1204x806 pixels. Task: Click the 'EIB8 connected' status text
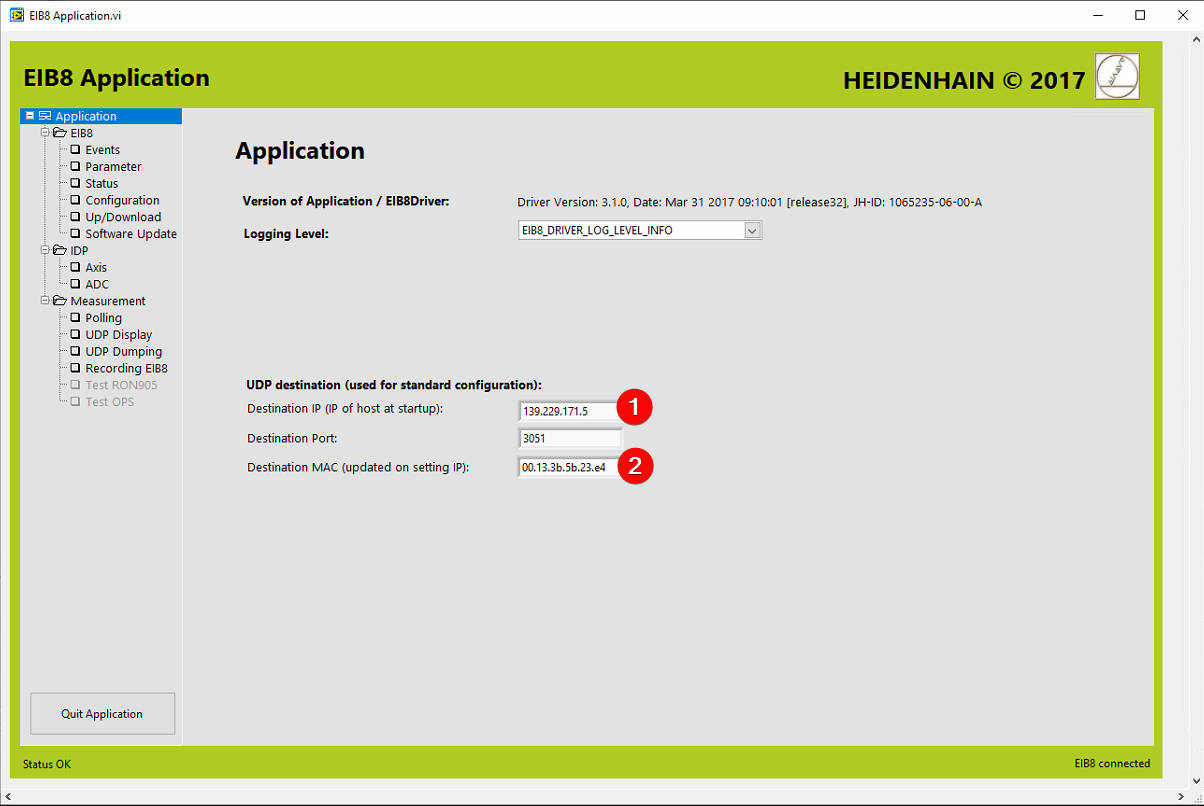pyautogui.click(x=1112, y=763)
